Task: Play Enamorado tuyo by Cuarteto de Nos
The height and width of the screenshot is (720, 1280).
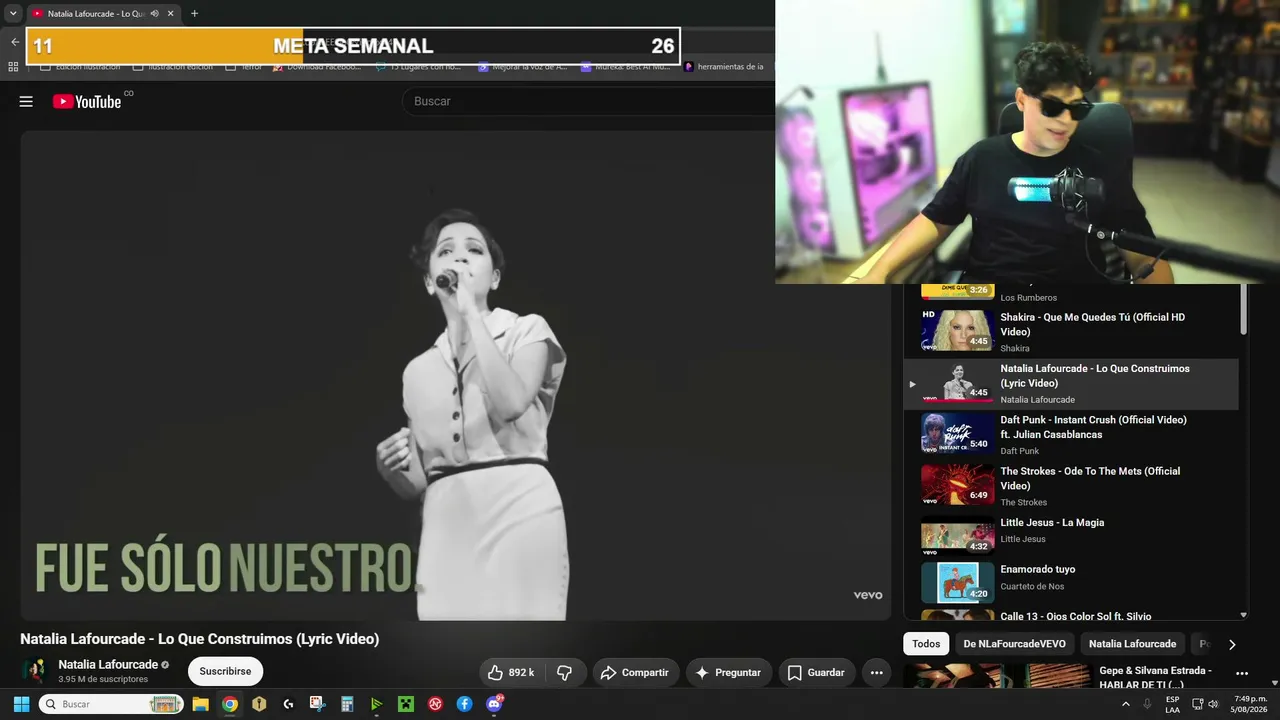Action: pyautogui.click(x=1071, y=583)
